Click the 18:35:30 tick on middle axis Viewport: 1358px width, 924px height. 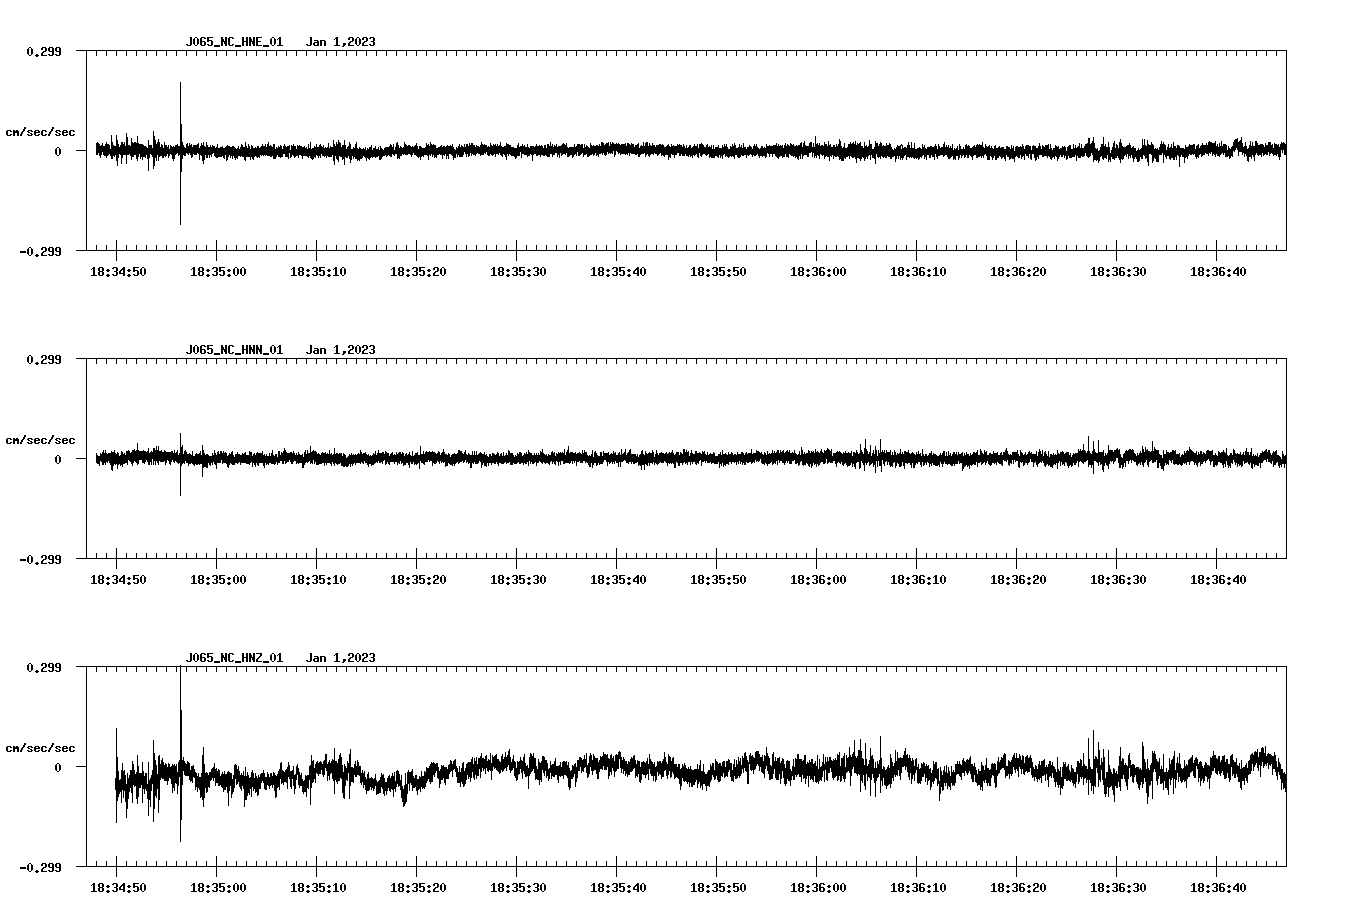(519, 578)
